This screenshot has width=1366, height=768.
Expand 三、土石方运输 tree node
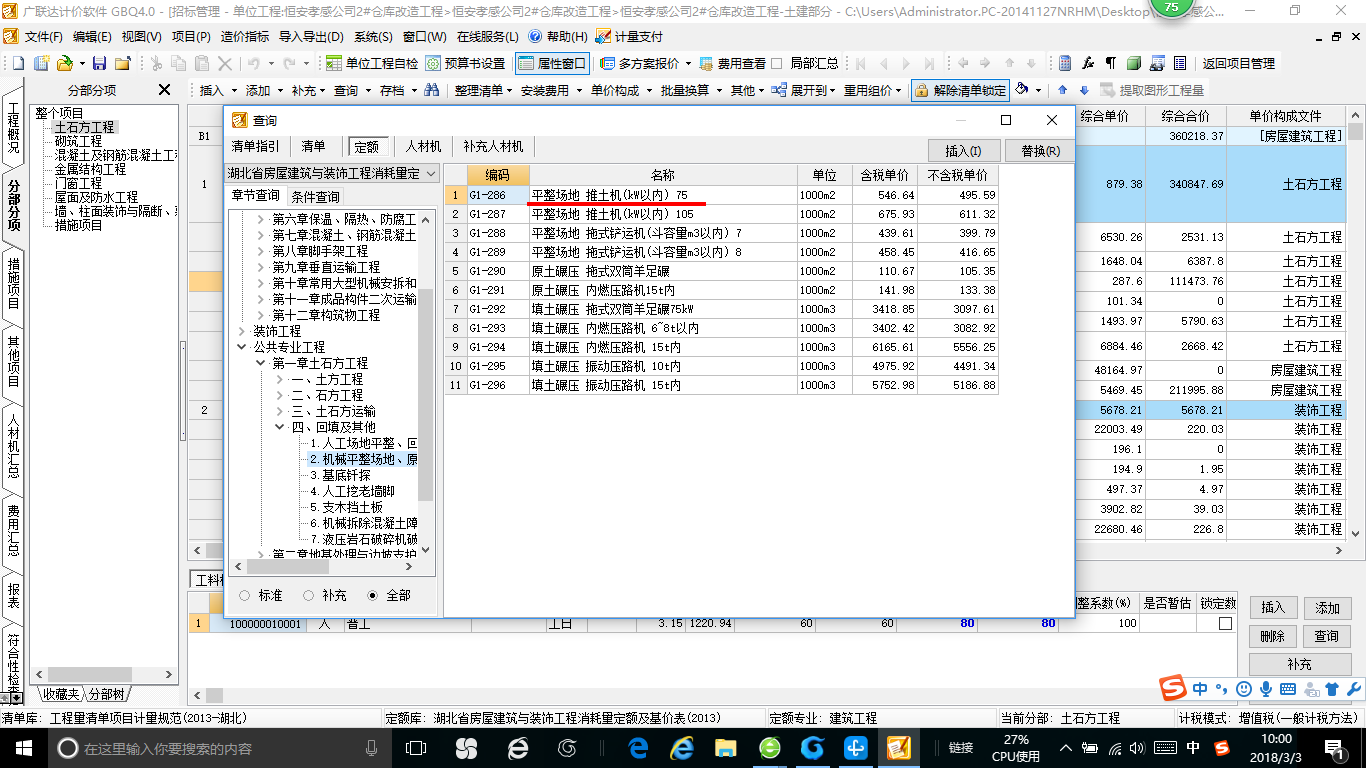pyautogui.click(x=280, y=411)
